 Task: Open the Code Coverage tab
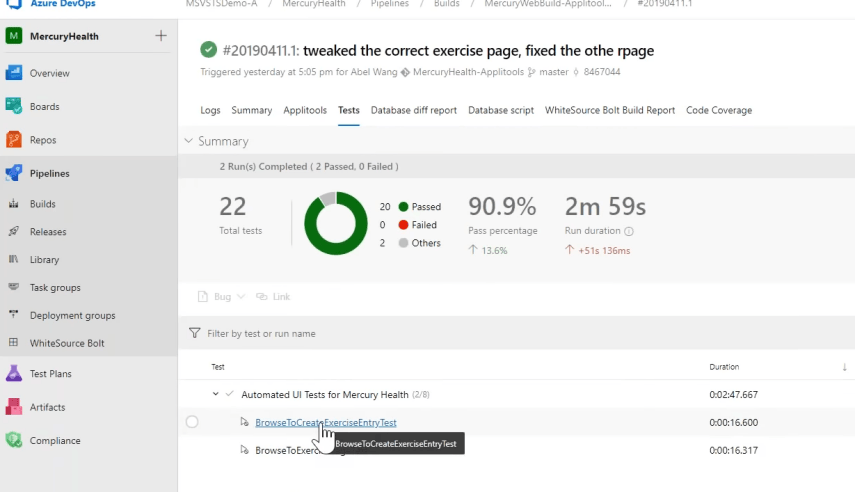coord(719,110)
